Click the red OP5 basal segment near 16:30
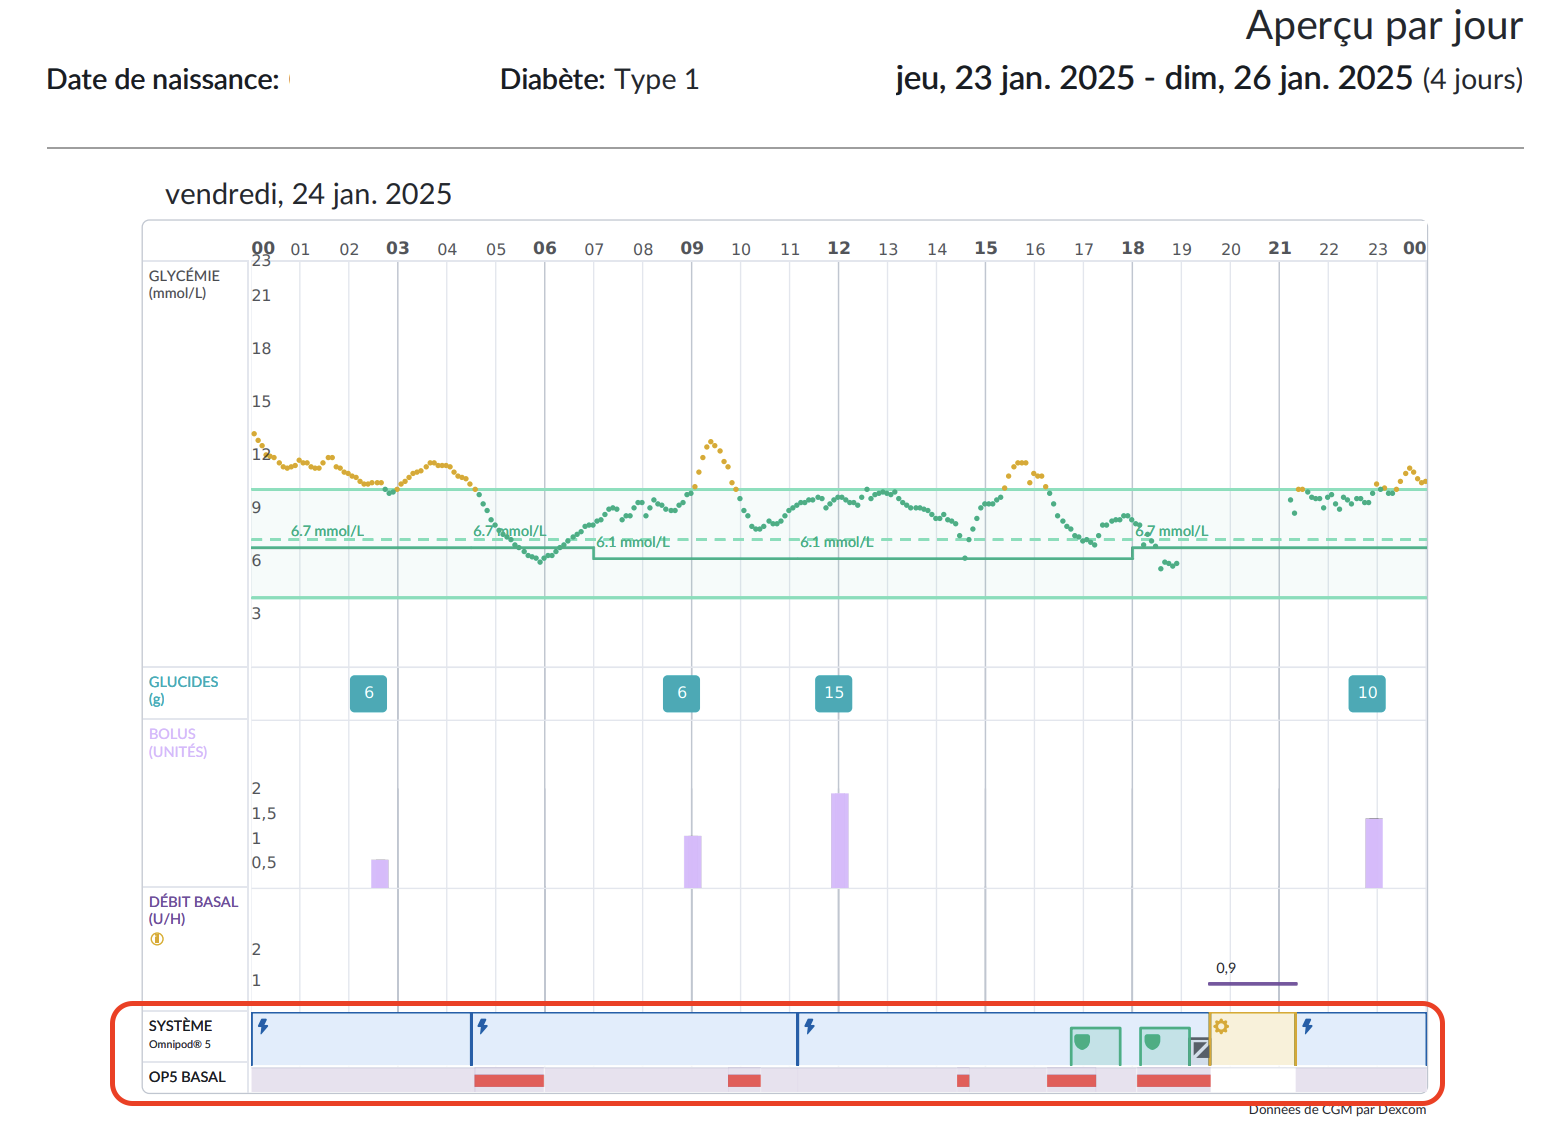Viewport: 1564px width, 1128px height. [1071, 1081]
